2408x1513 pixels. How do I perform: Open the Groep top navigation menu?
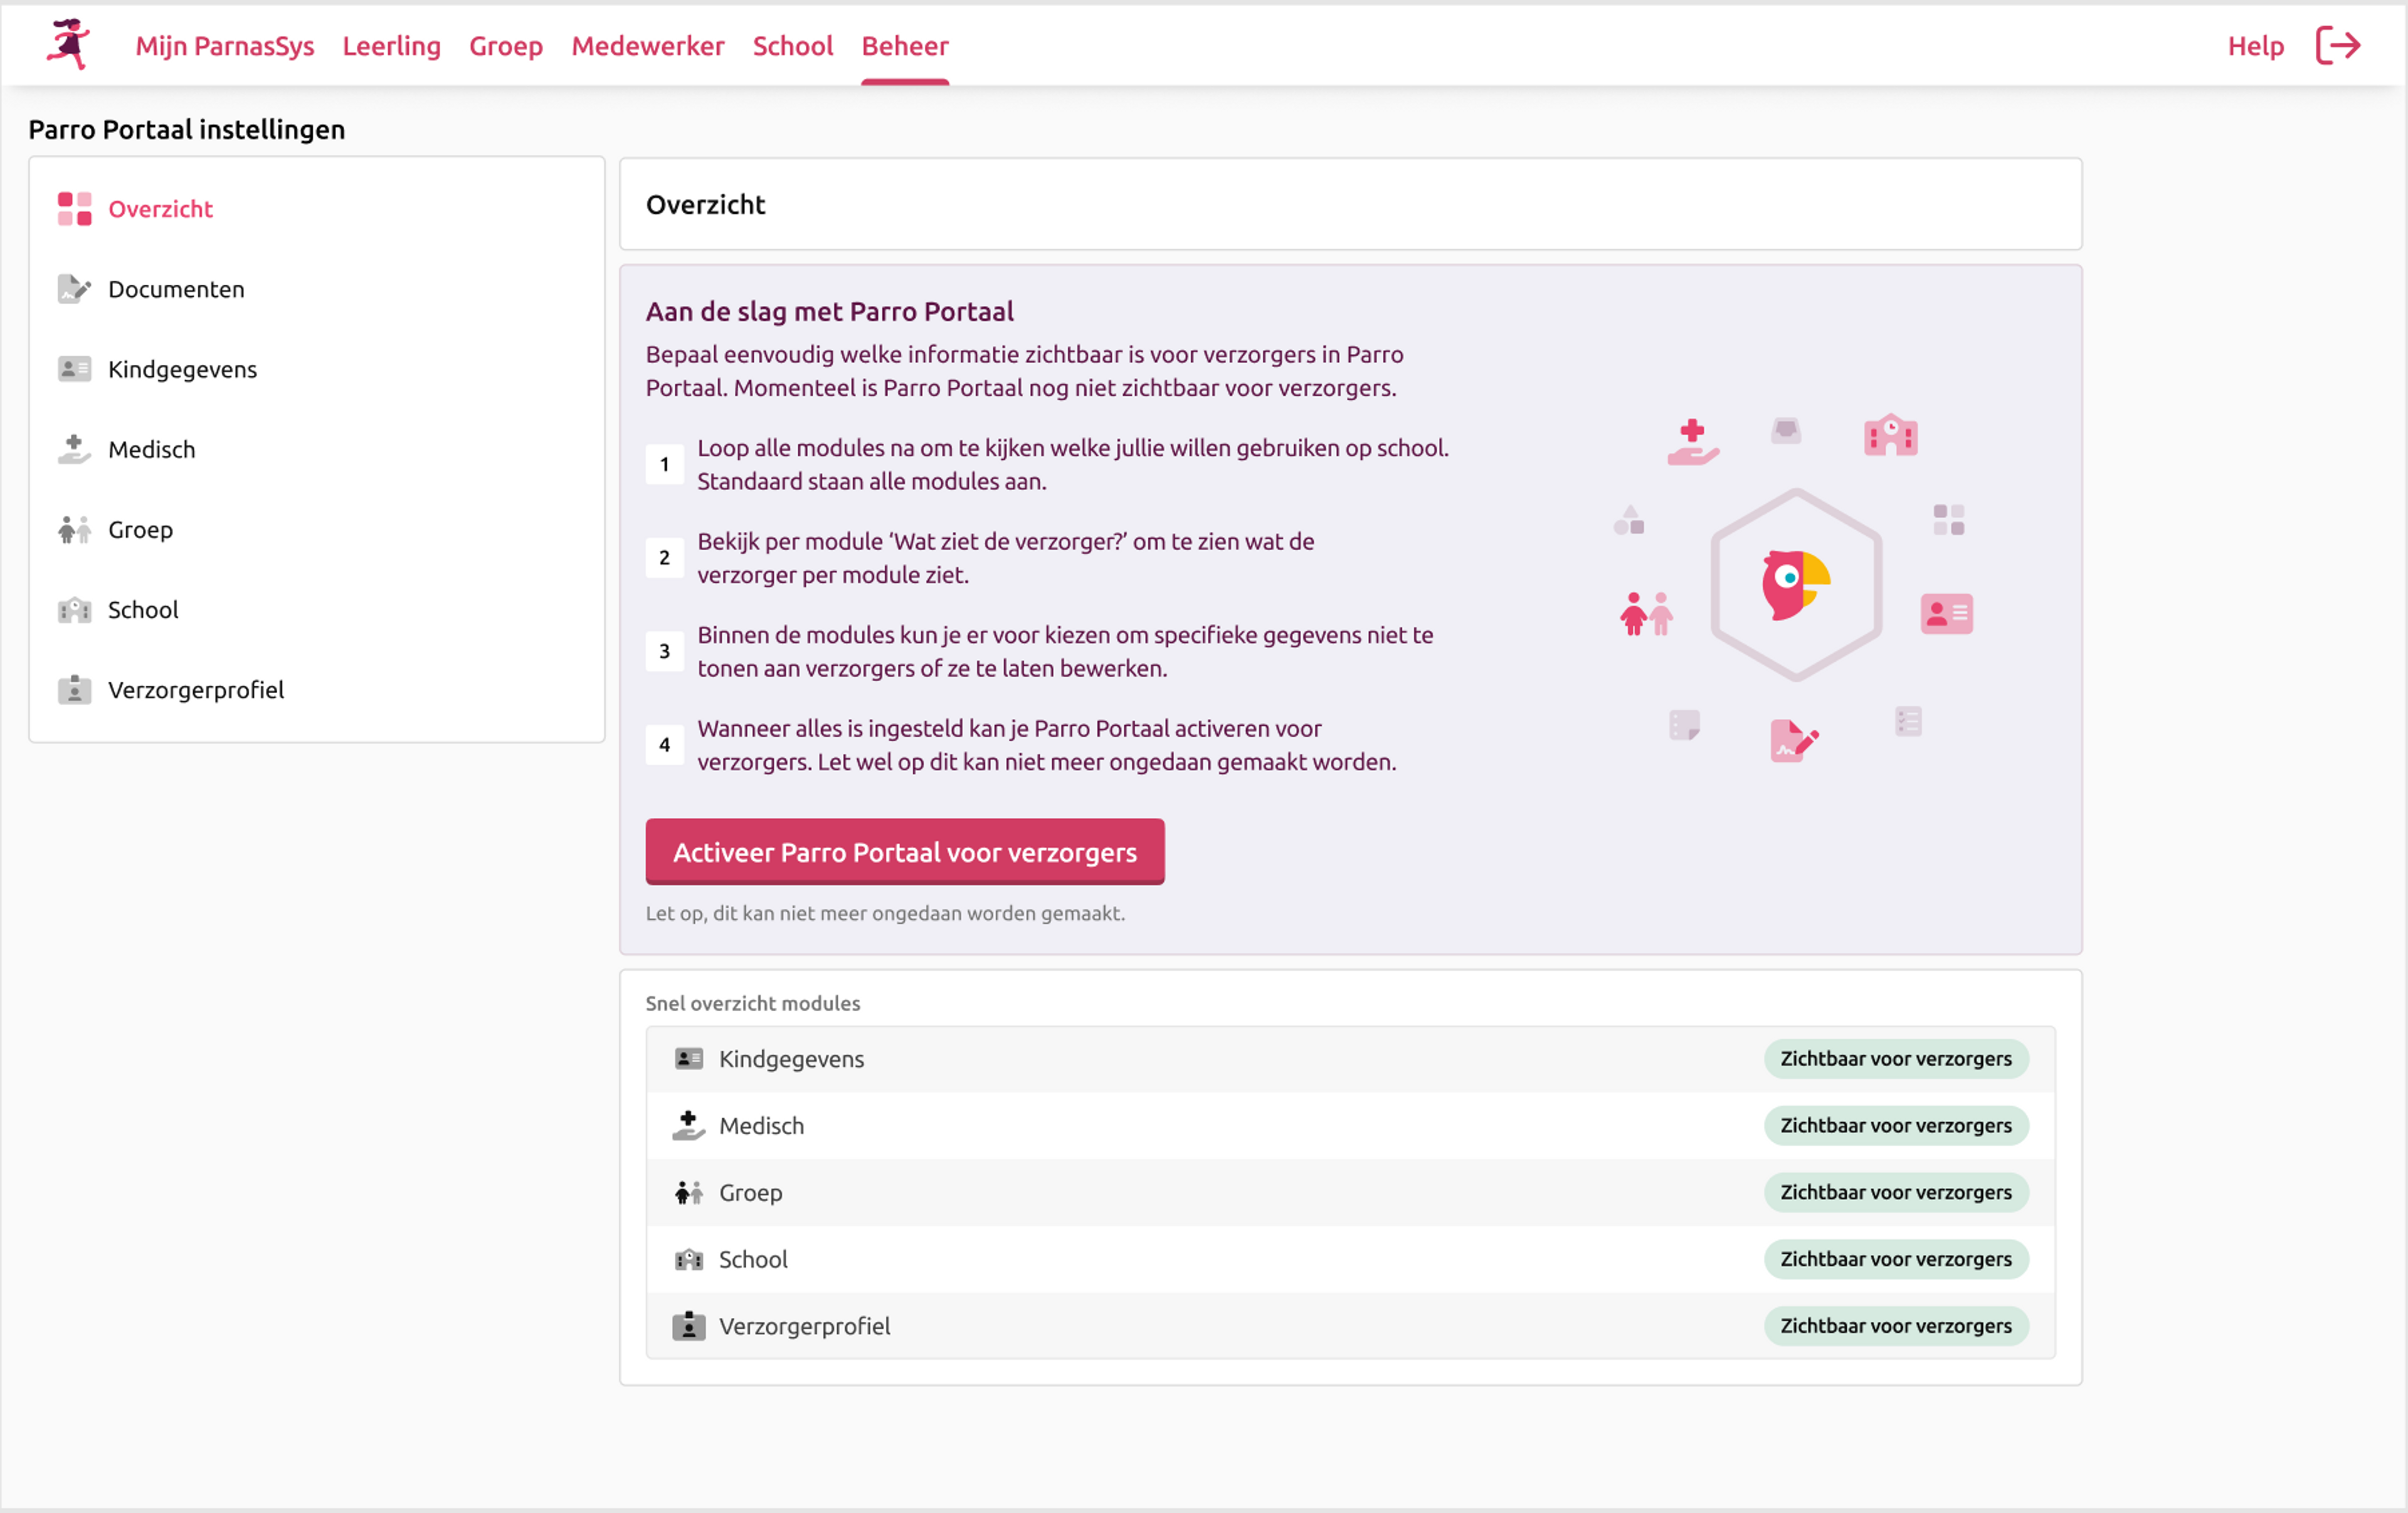click(x=505, y=46)
